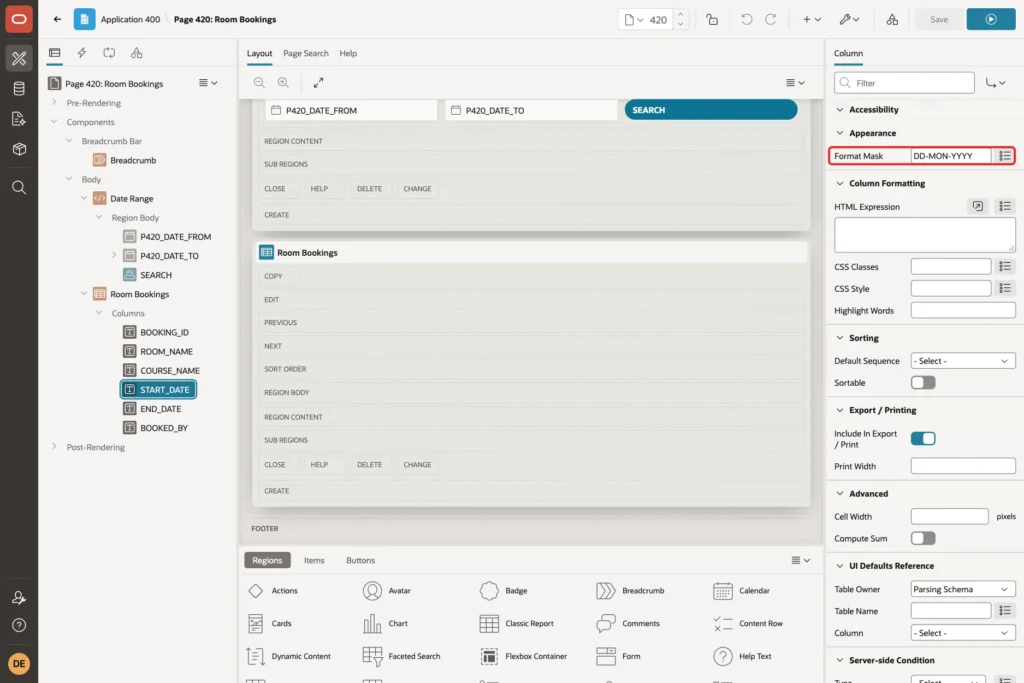Open HTML Expression code editor icon
This screenshot has height=683, width=1024.
977,206
